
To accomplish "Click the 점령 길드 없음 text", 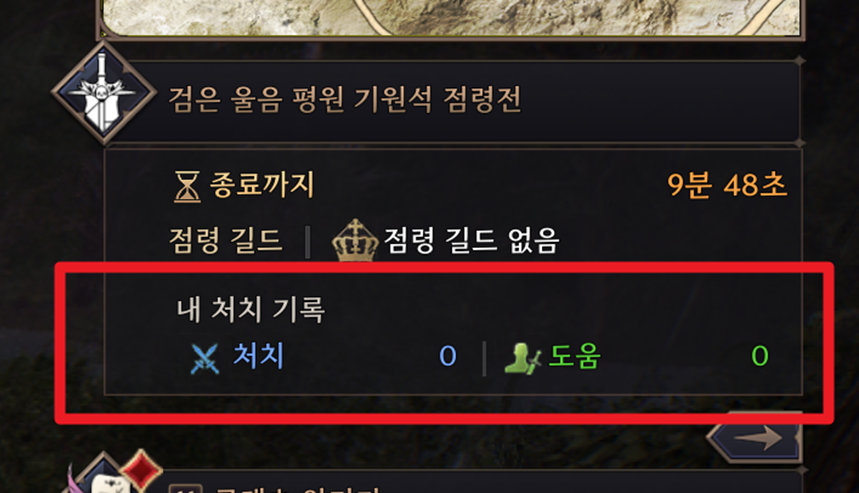I will coord(471,240).
